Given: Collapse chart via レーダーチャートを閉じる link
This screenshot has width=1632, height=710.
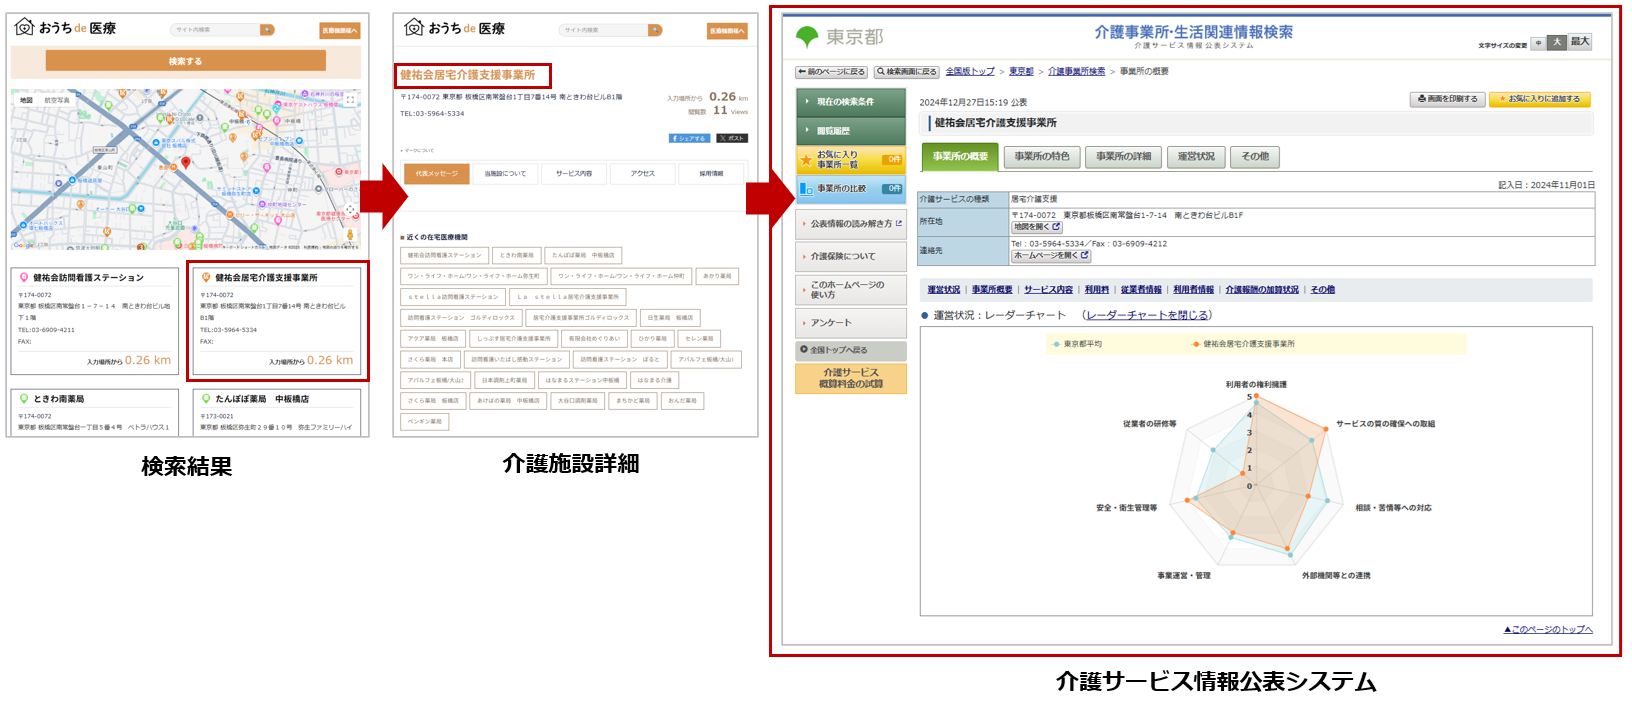Looking at the screenshot, I should pos(1147,315).
